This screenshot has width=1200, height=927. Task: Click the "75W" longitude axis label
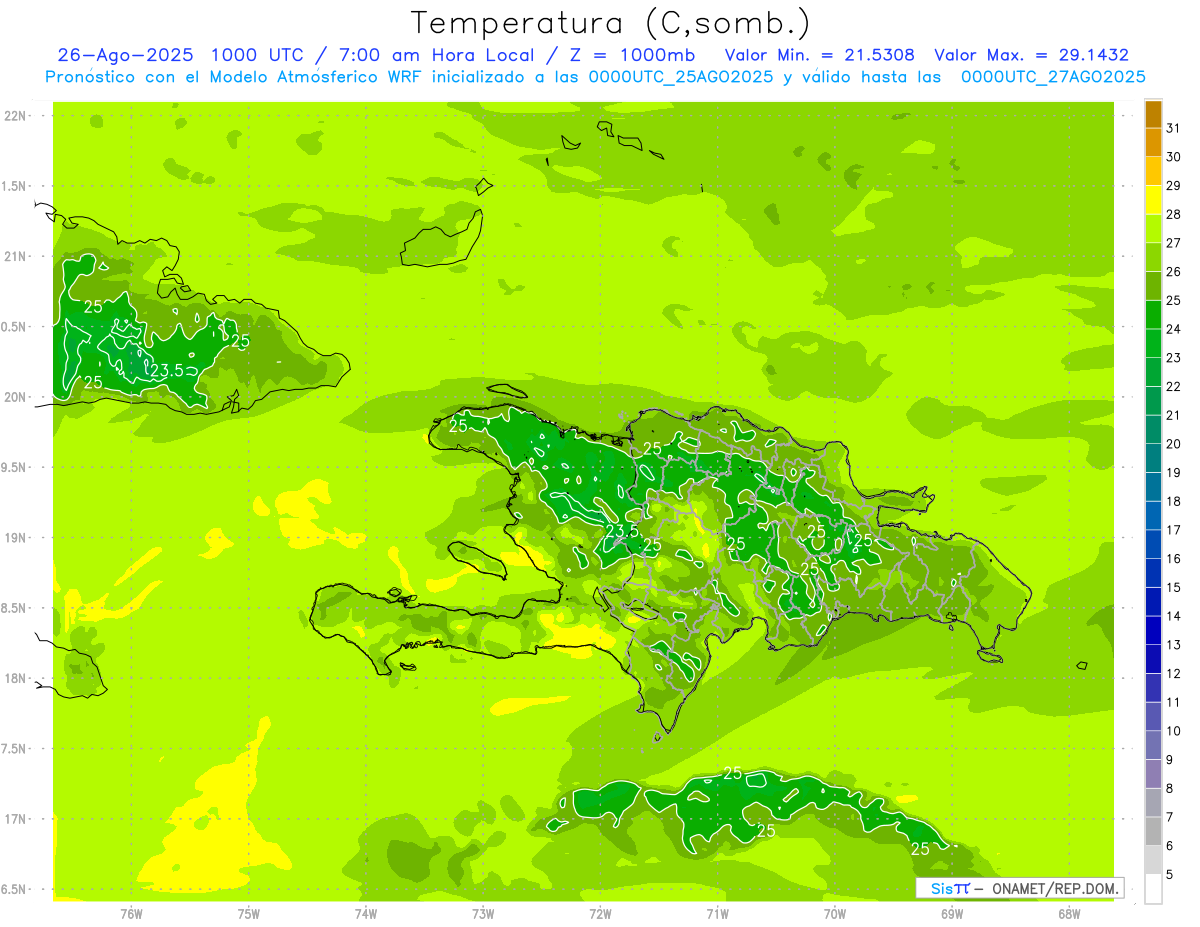[249, 913]
